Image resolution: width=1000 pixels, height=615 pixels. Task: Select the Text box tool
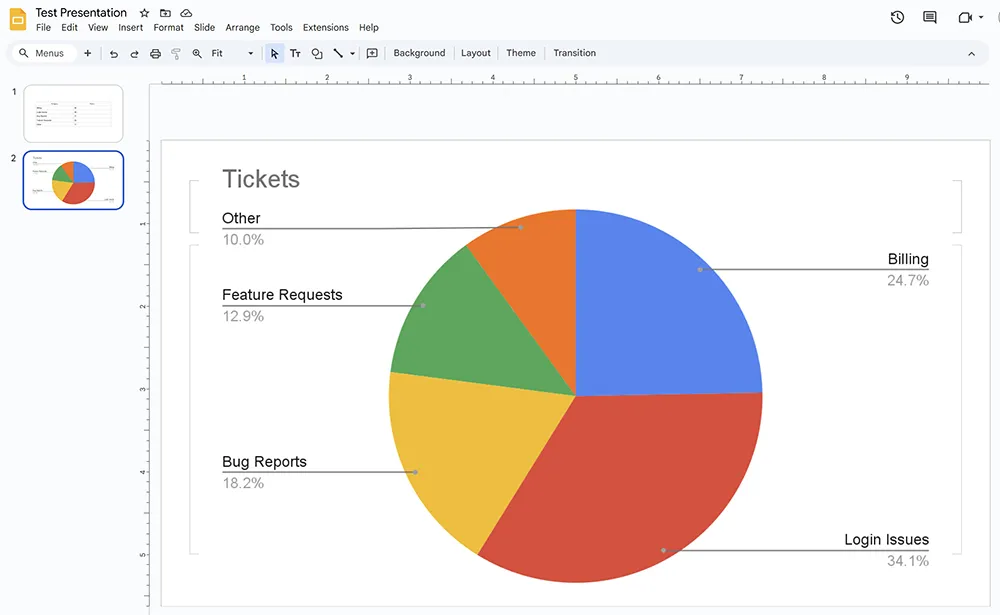[295, 53]
